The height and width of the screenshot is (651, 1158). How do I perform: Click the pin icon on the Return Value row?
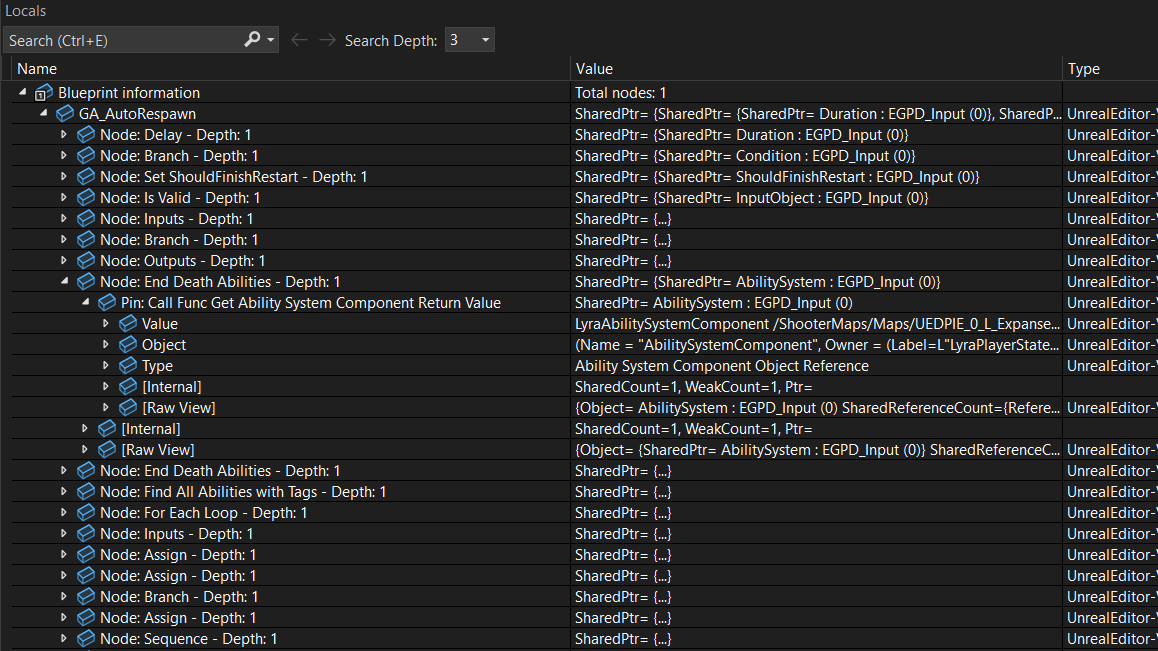point(107,302)
